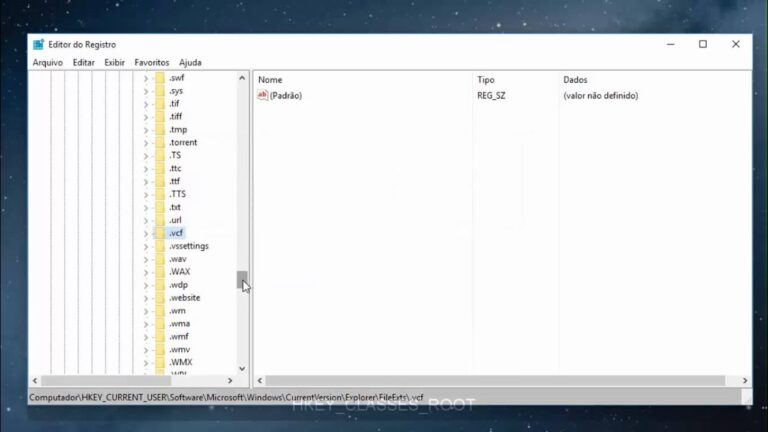768x432 pixels.
Task: Select the .tmp key label
Action: coord(178,130)
